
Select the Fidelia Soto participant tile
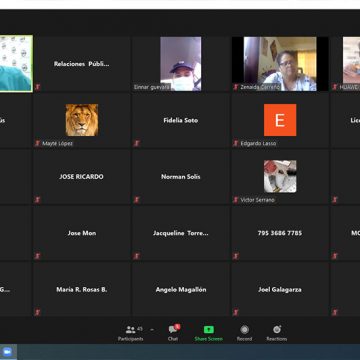[x=181, y=120]
